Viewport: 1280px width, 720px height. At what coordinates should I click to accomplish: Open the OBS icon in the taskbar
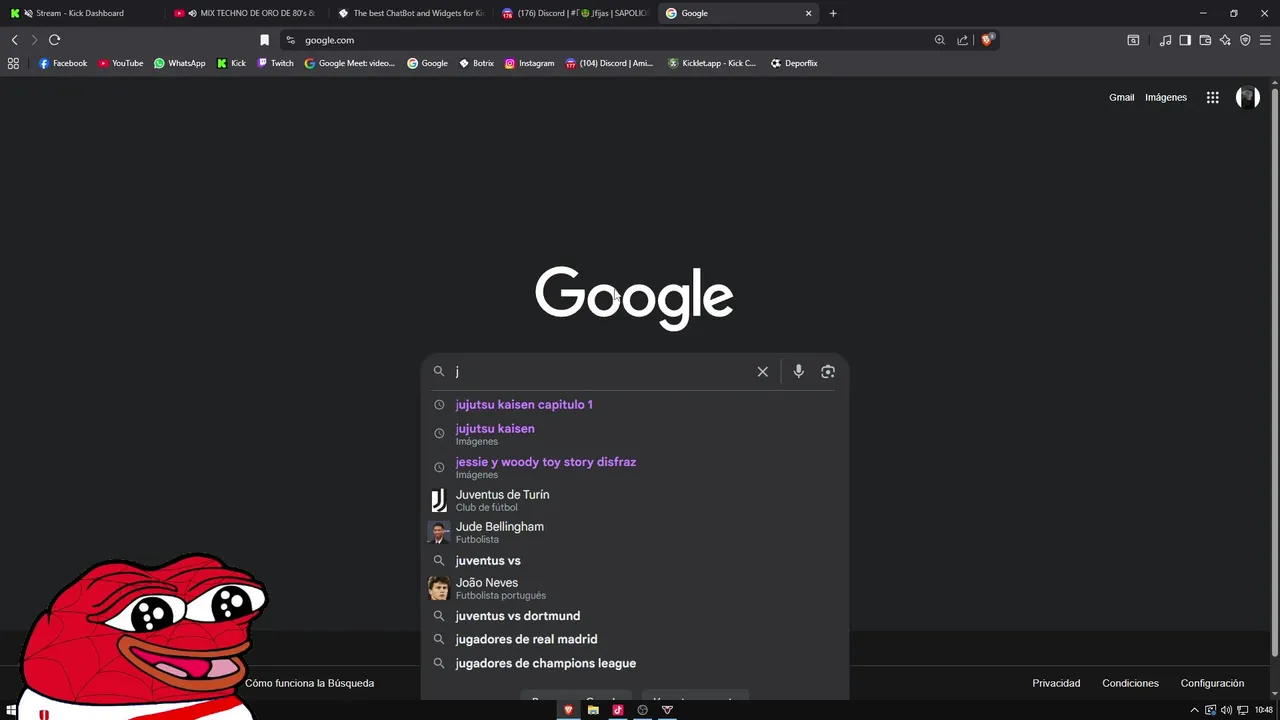(x=642, y=710)
